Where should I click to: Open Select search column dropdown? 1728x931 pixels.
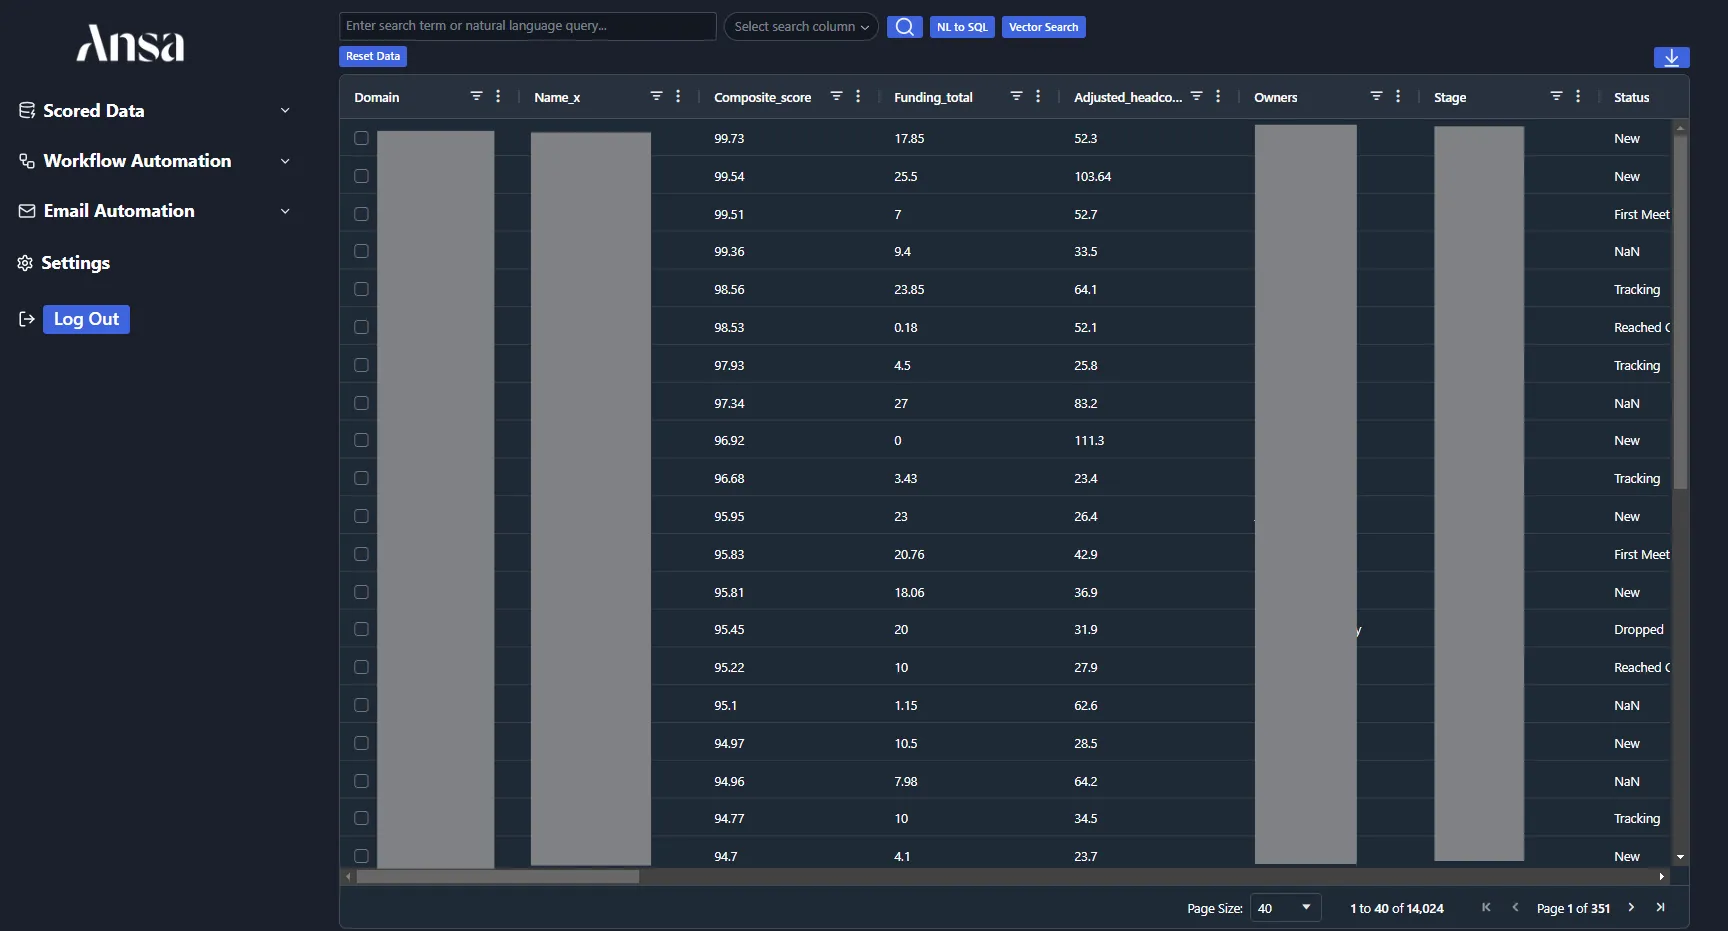click(x=800, y=27)
